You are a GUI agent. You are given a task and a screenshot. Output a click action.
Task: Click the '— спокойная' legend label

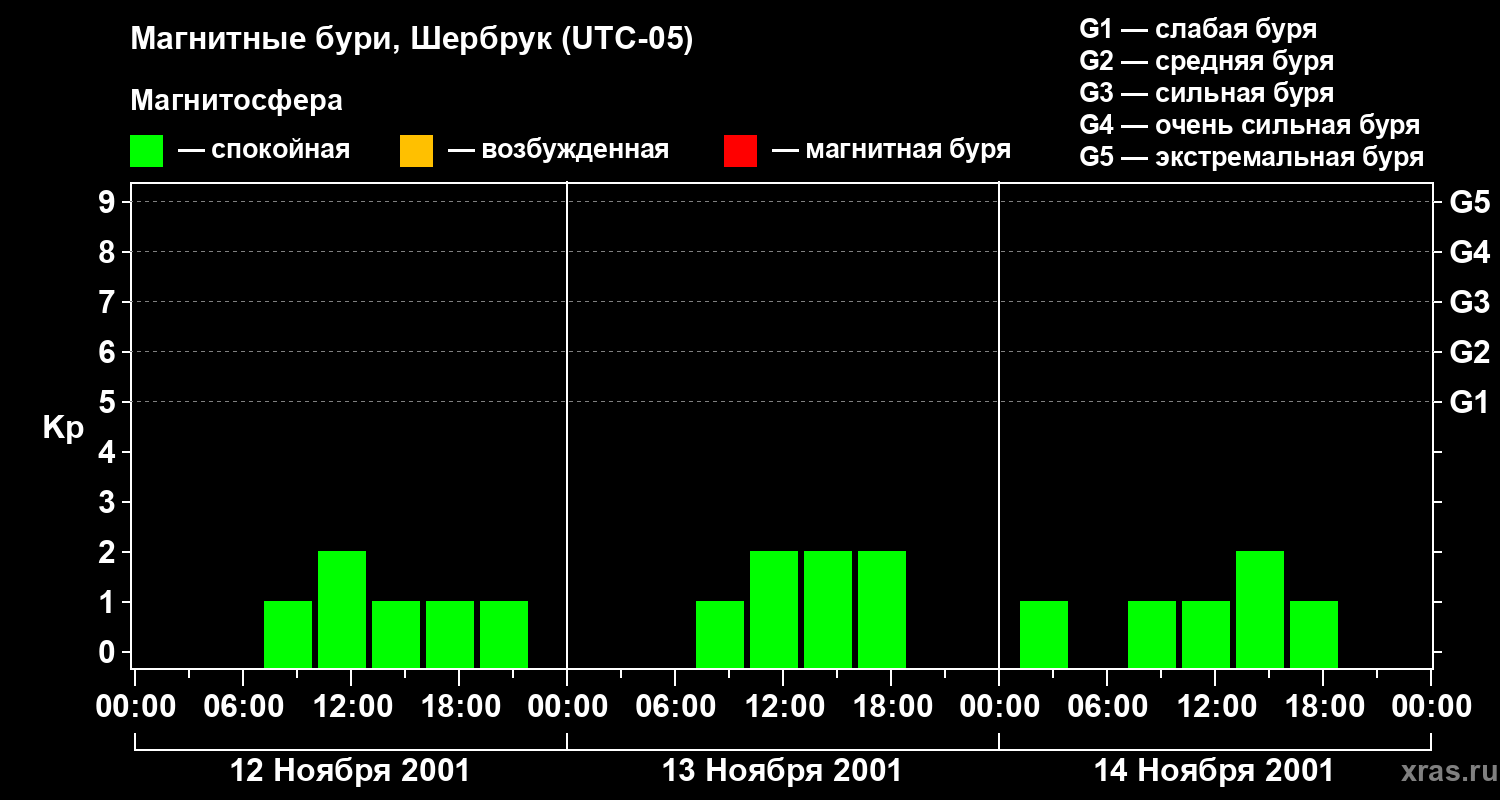click(264, 150)
